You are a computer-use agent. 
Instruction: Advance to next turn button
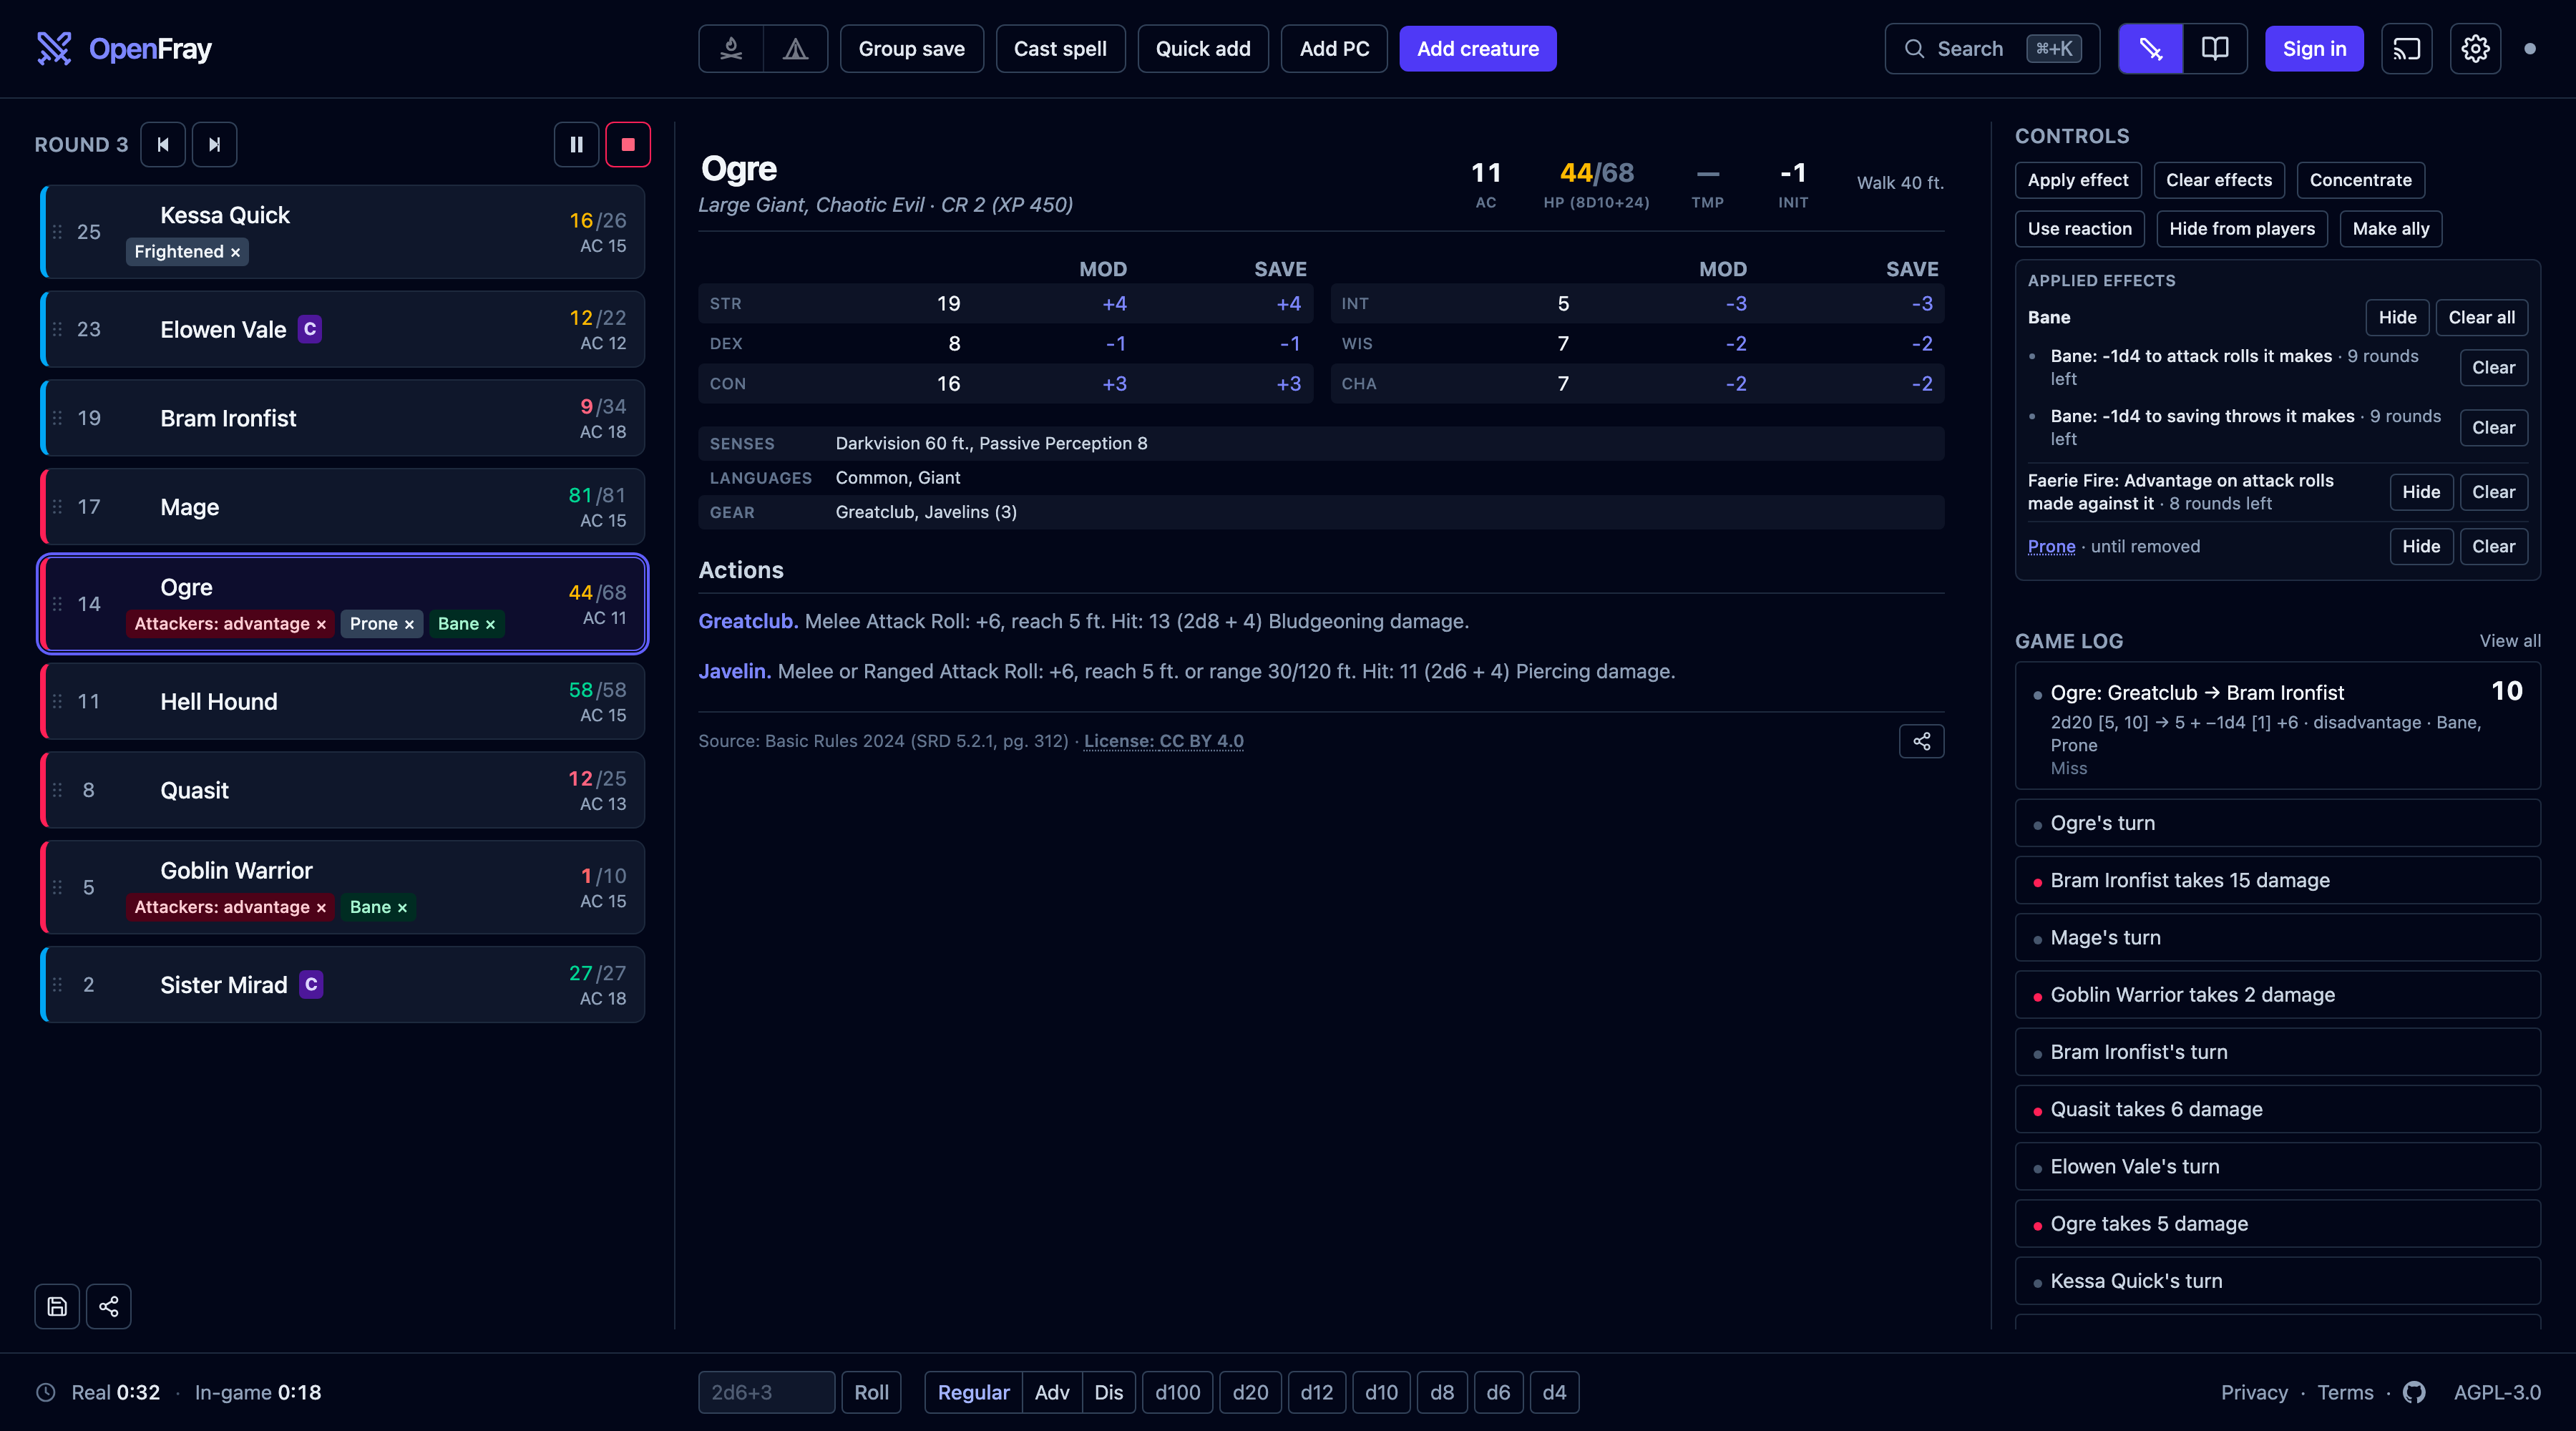click(x=214, y=145)
